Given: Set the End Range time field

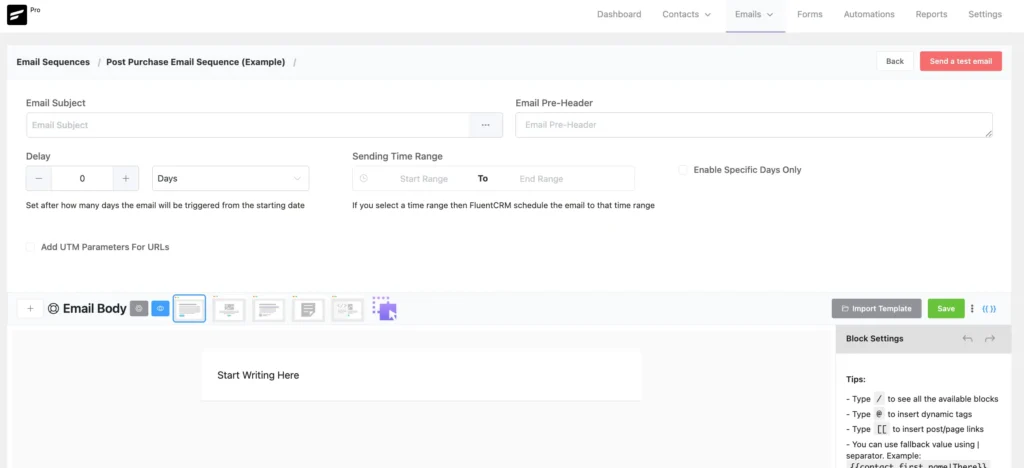Looking at the screenshot, I should [541, 179].
